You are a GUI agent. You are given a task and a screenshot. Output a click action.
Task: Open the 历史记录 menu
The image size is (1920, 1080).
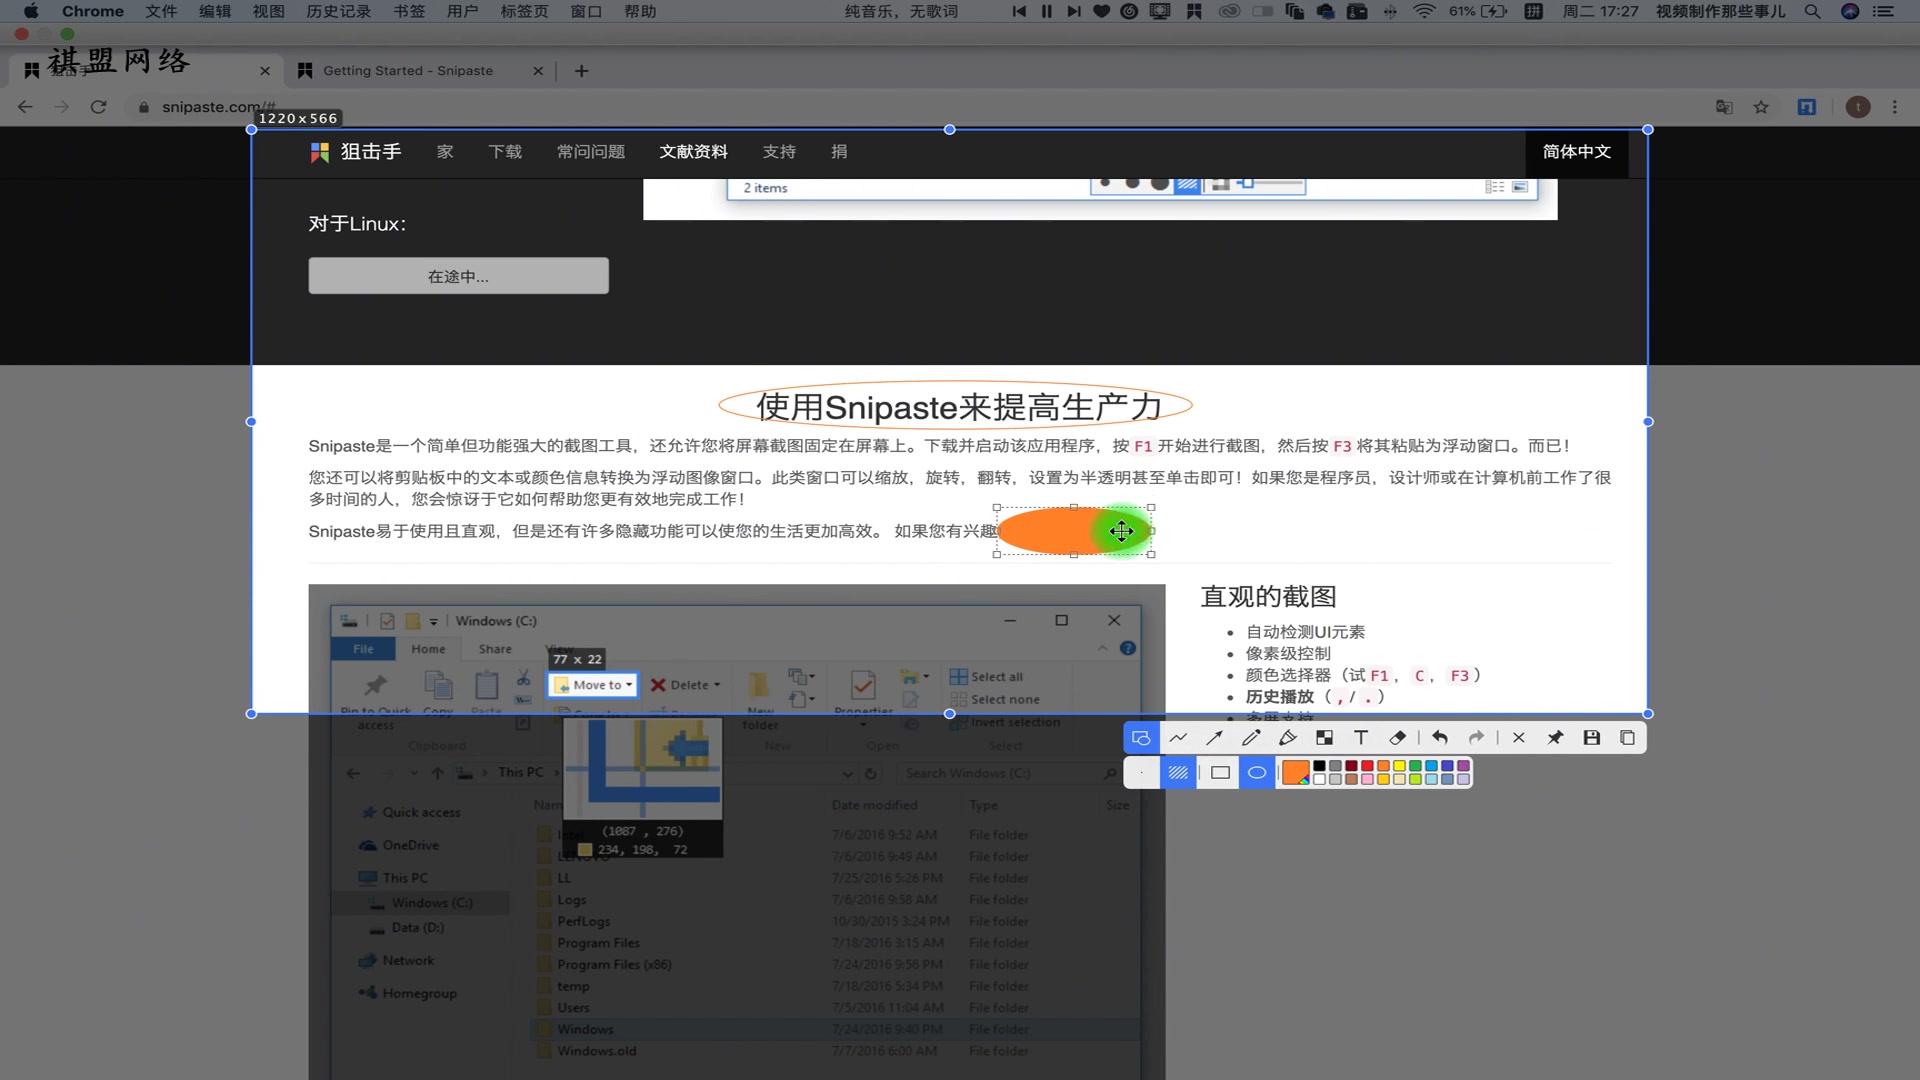pyautogui.click(x=338, y=11)
